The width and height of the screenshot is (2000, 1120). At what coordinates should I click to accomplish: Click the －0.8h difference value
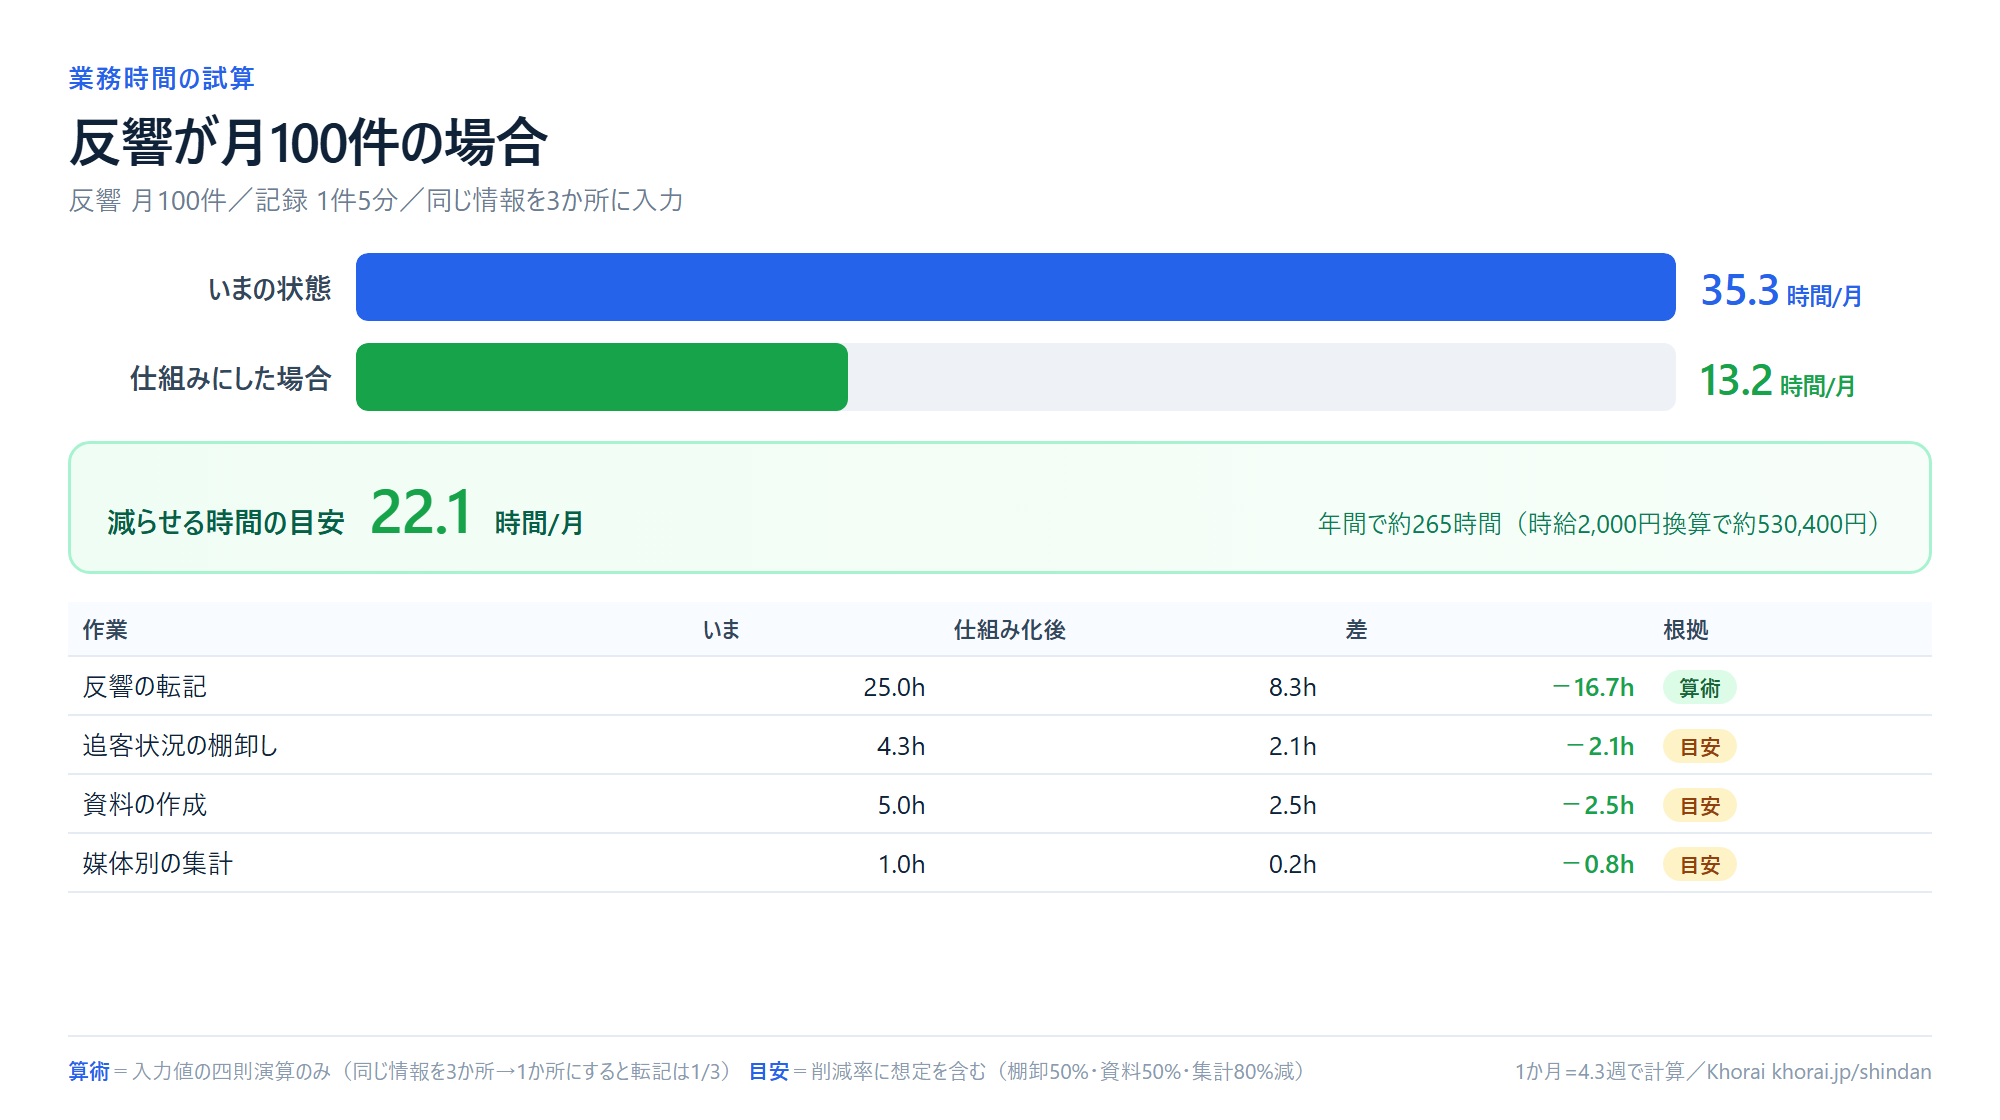point(1597,864)
